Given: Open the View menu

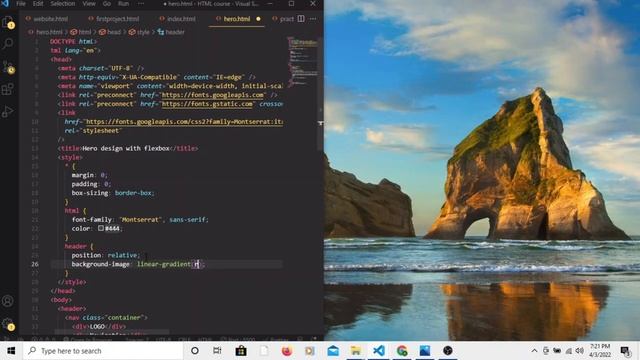Looking at the screenshot, I should click(89, 4).
